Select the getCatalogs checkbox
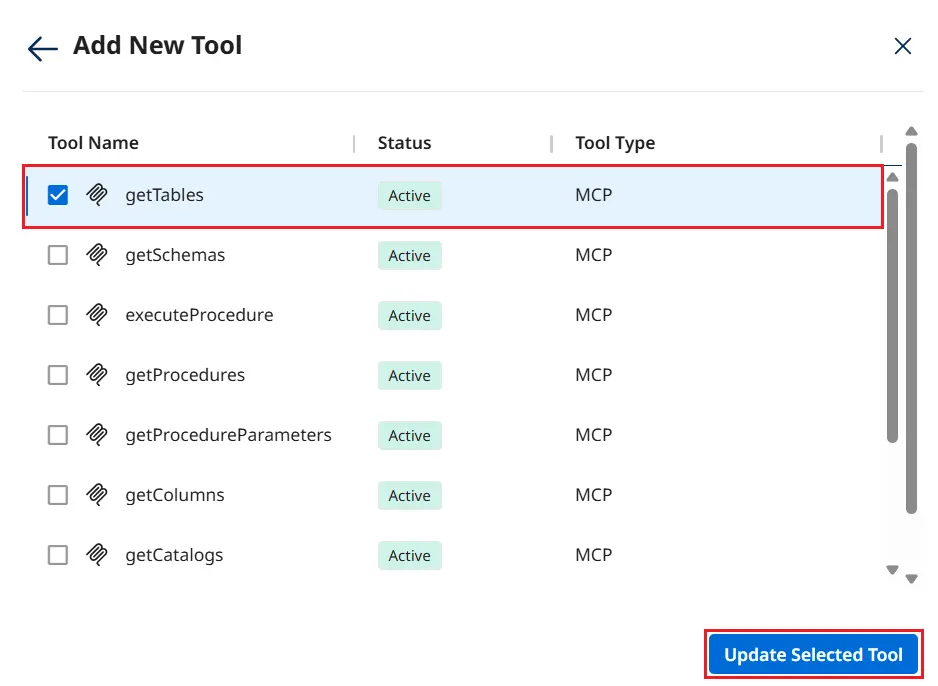The width and height of the screenshot is (938, 686). [x=58, y=555]
